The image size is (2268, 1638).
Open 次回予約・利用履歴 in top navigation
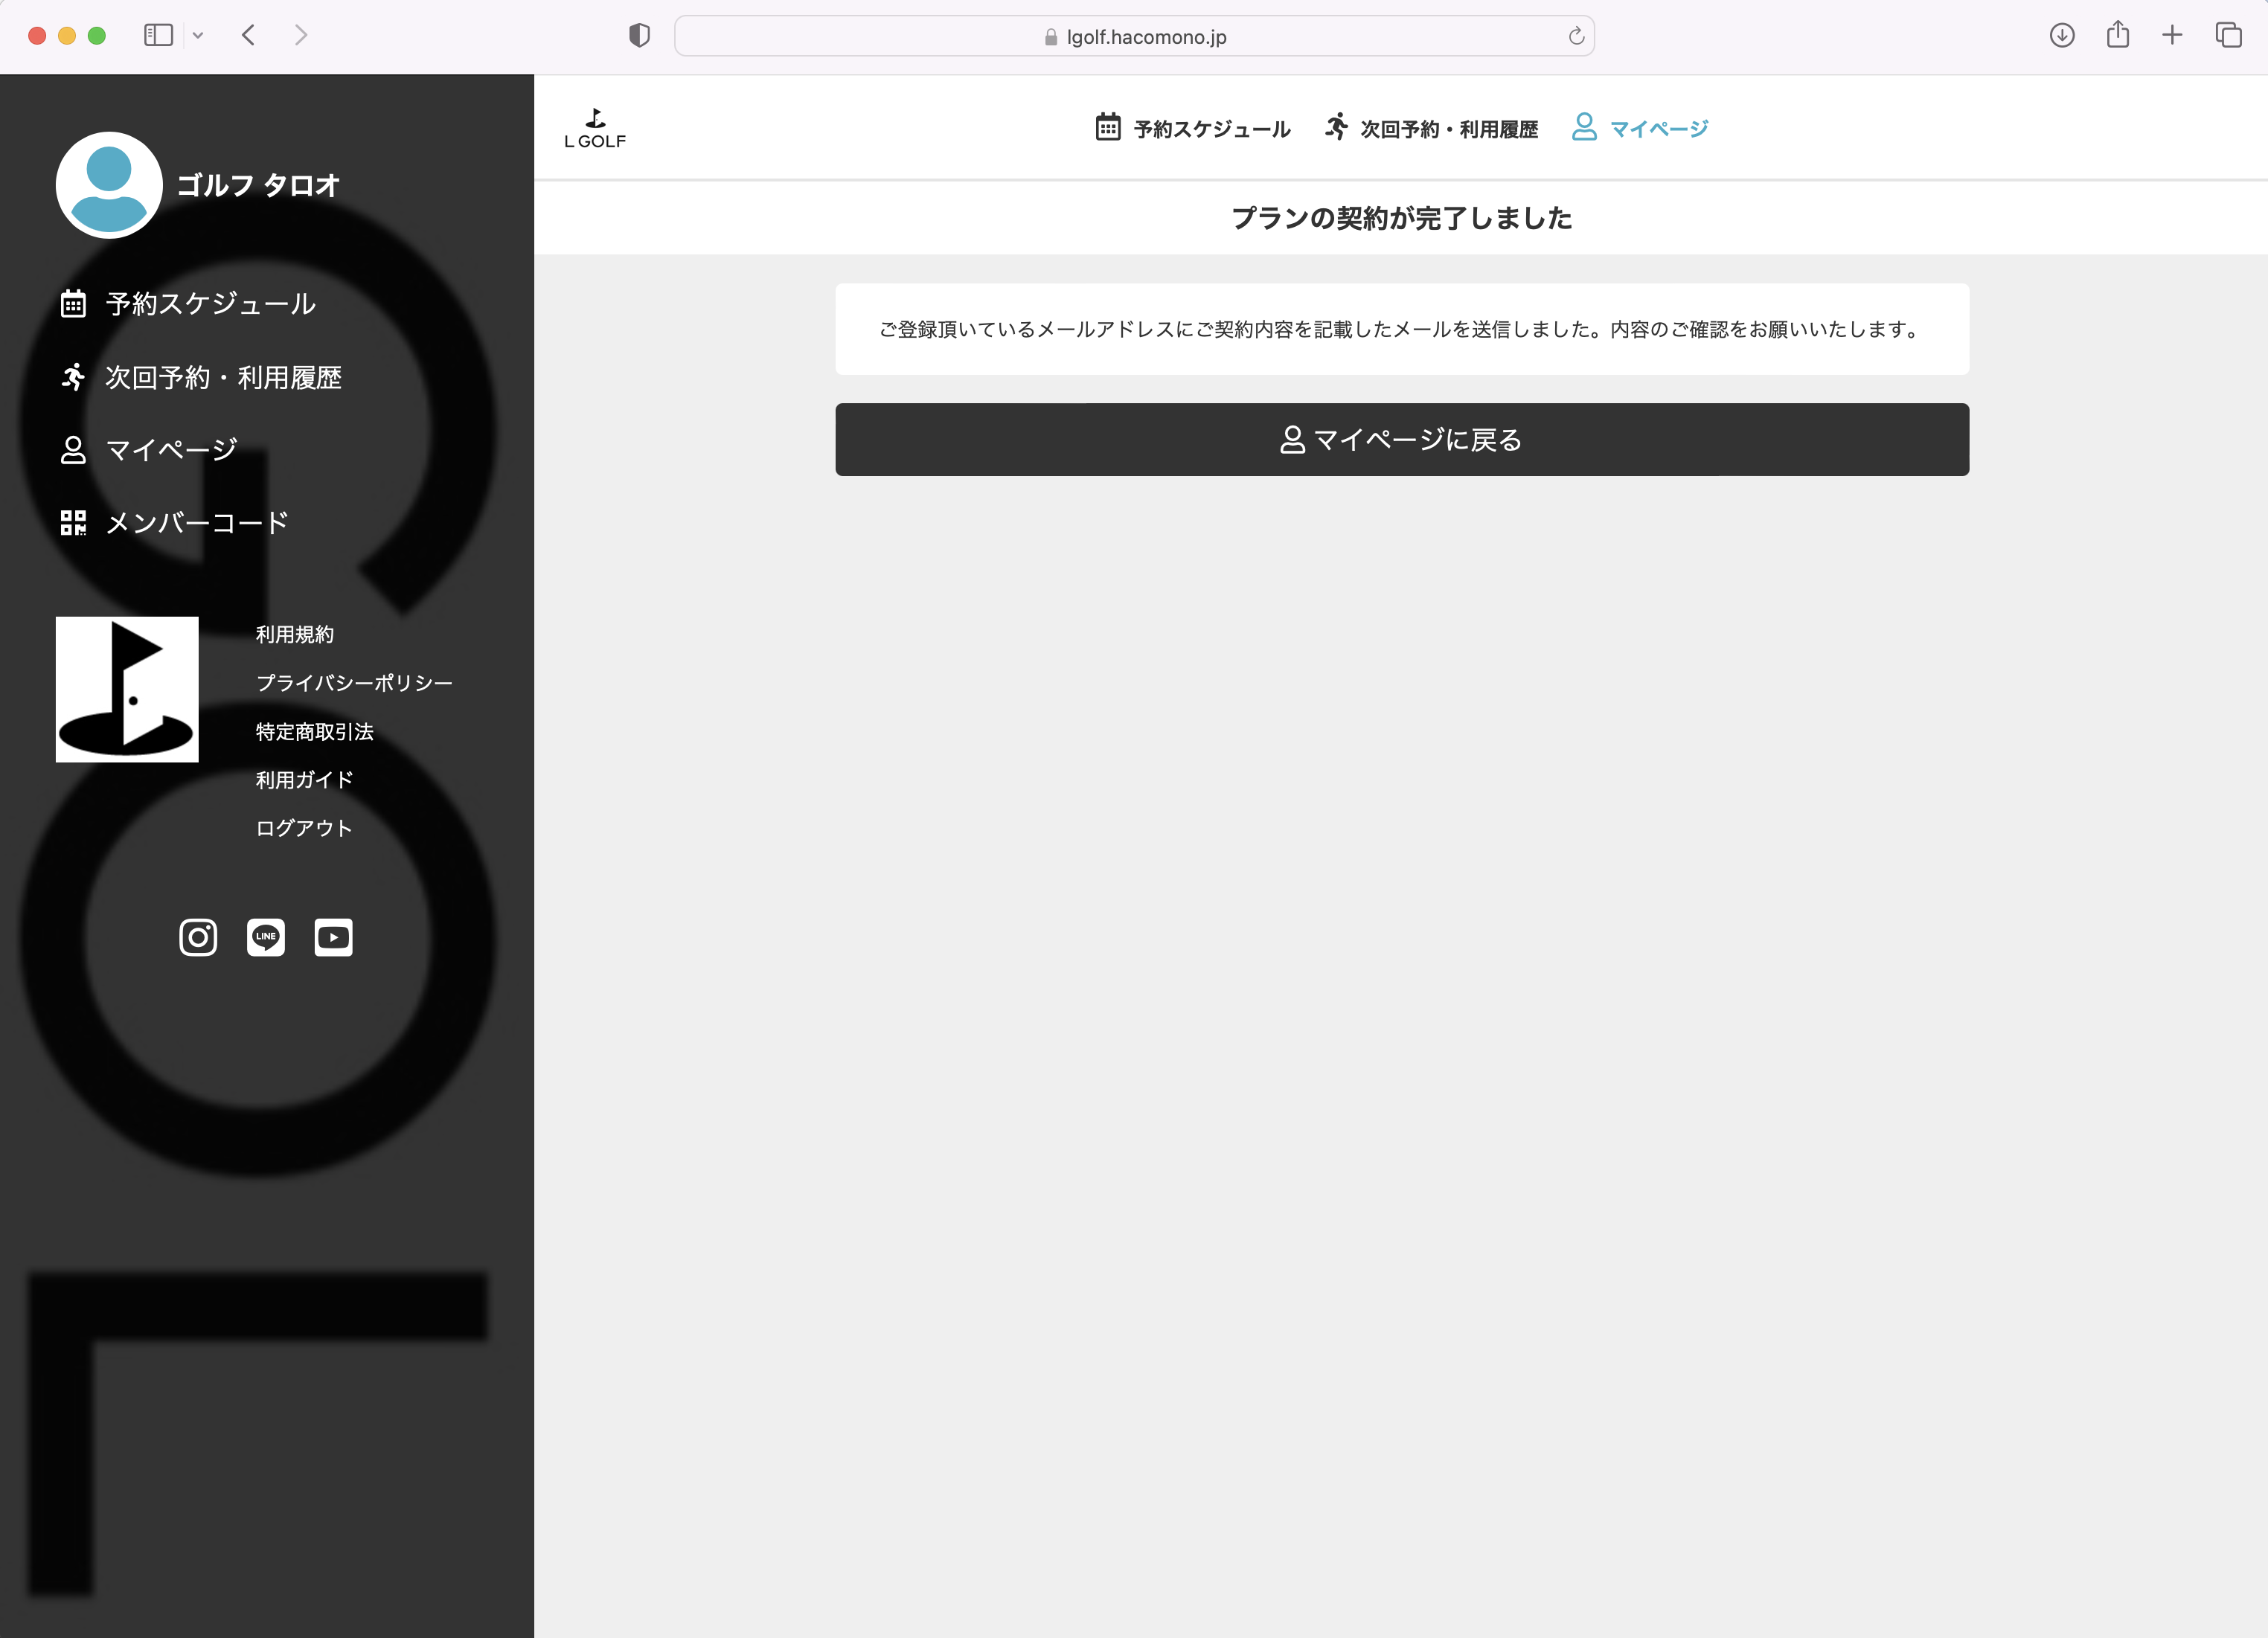(x=1432, y=129)
